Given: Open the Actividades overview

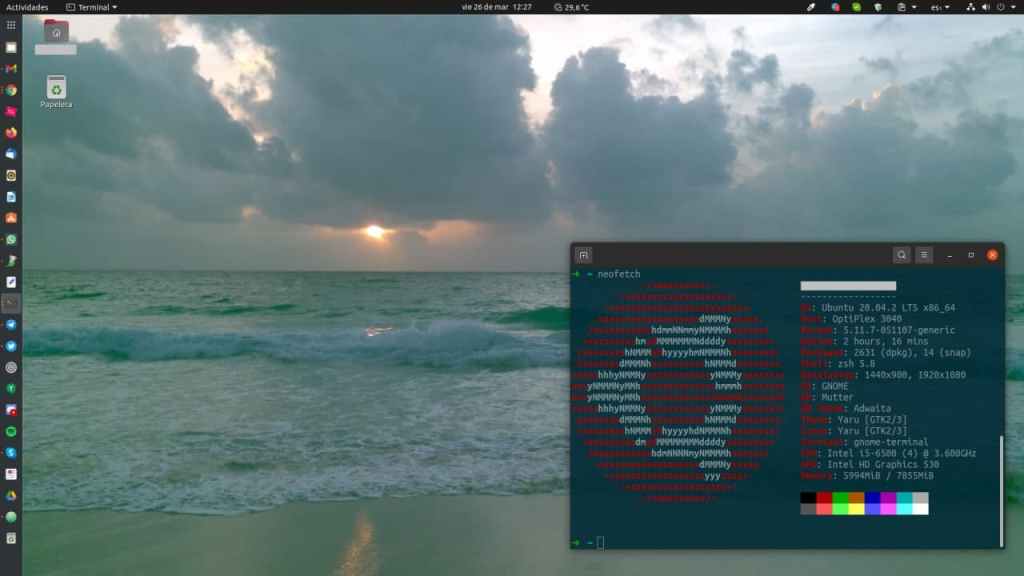Looking at the screenshot, I should click(x=27, y=7).
